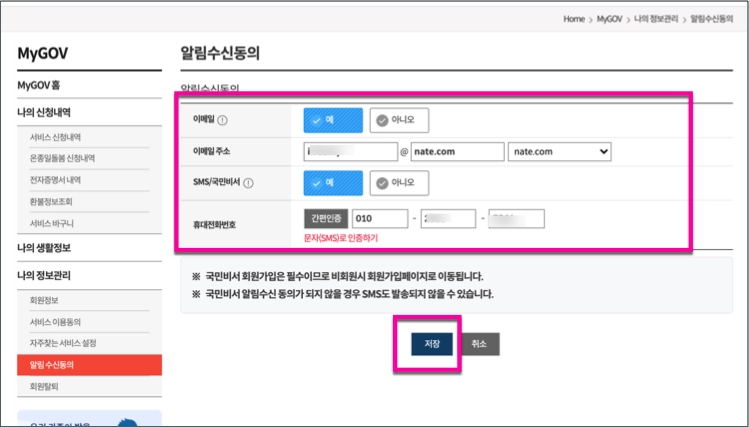749x427 pixels.
Task: Open 전자증명서 내역 in sidebar
Action: point(55,180)
